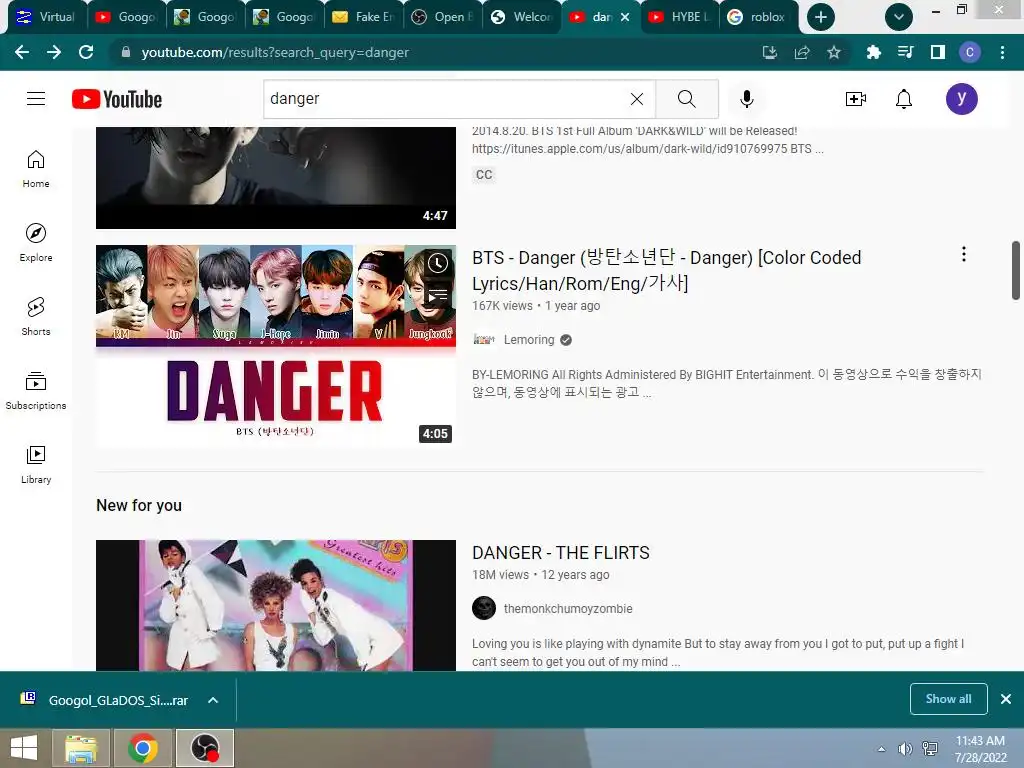The image size is (1024, 768).
Task: Toggle the Chrome side panel
Action: click(938, 52)
